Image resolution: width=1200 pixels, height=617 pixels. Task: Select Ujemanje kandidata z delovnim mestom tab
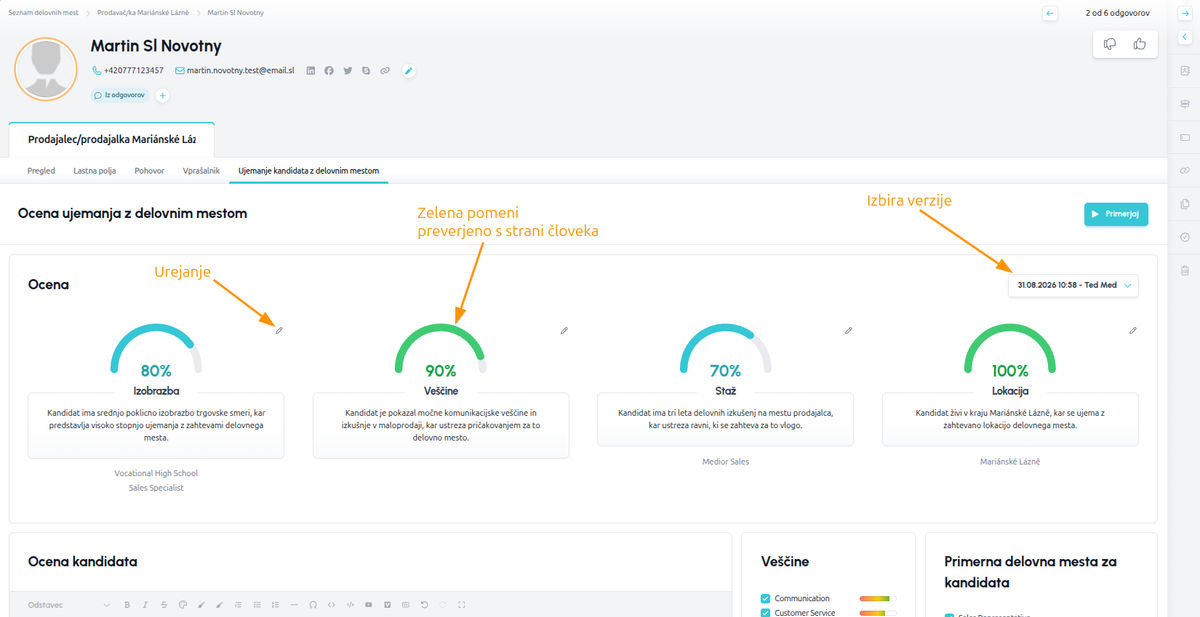(x=309, y=171)
